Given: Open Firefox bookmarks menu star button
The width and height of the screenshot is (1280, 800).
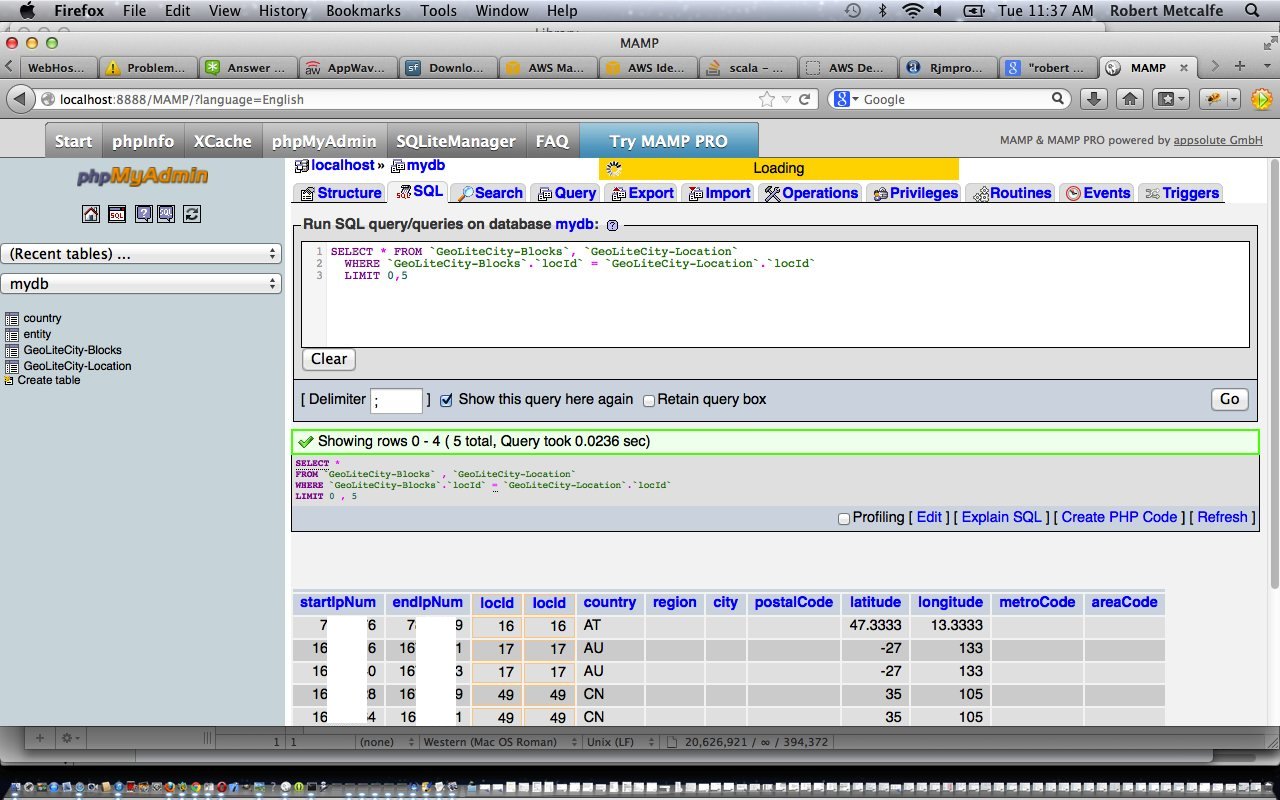Looking at the screenshot, I should [1171, 99].
